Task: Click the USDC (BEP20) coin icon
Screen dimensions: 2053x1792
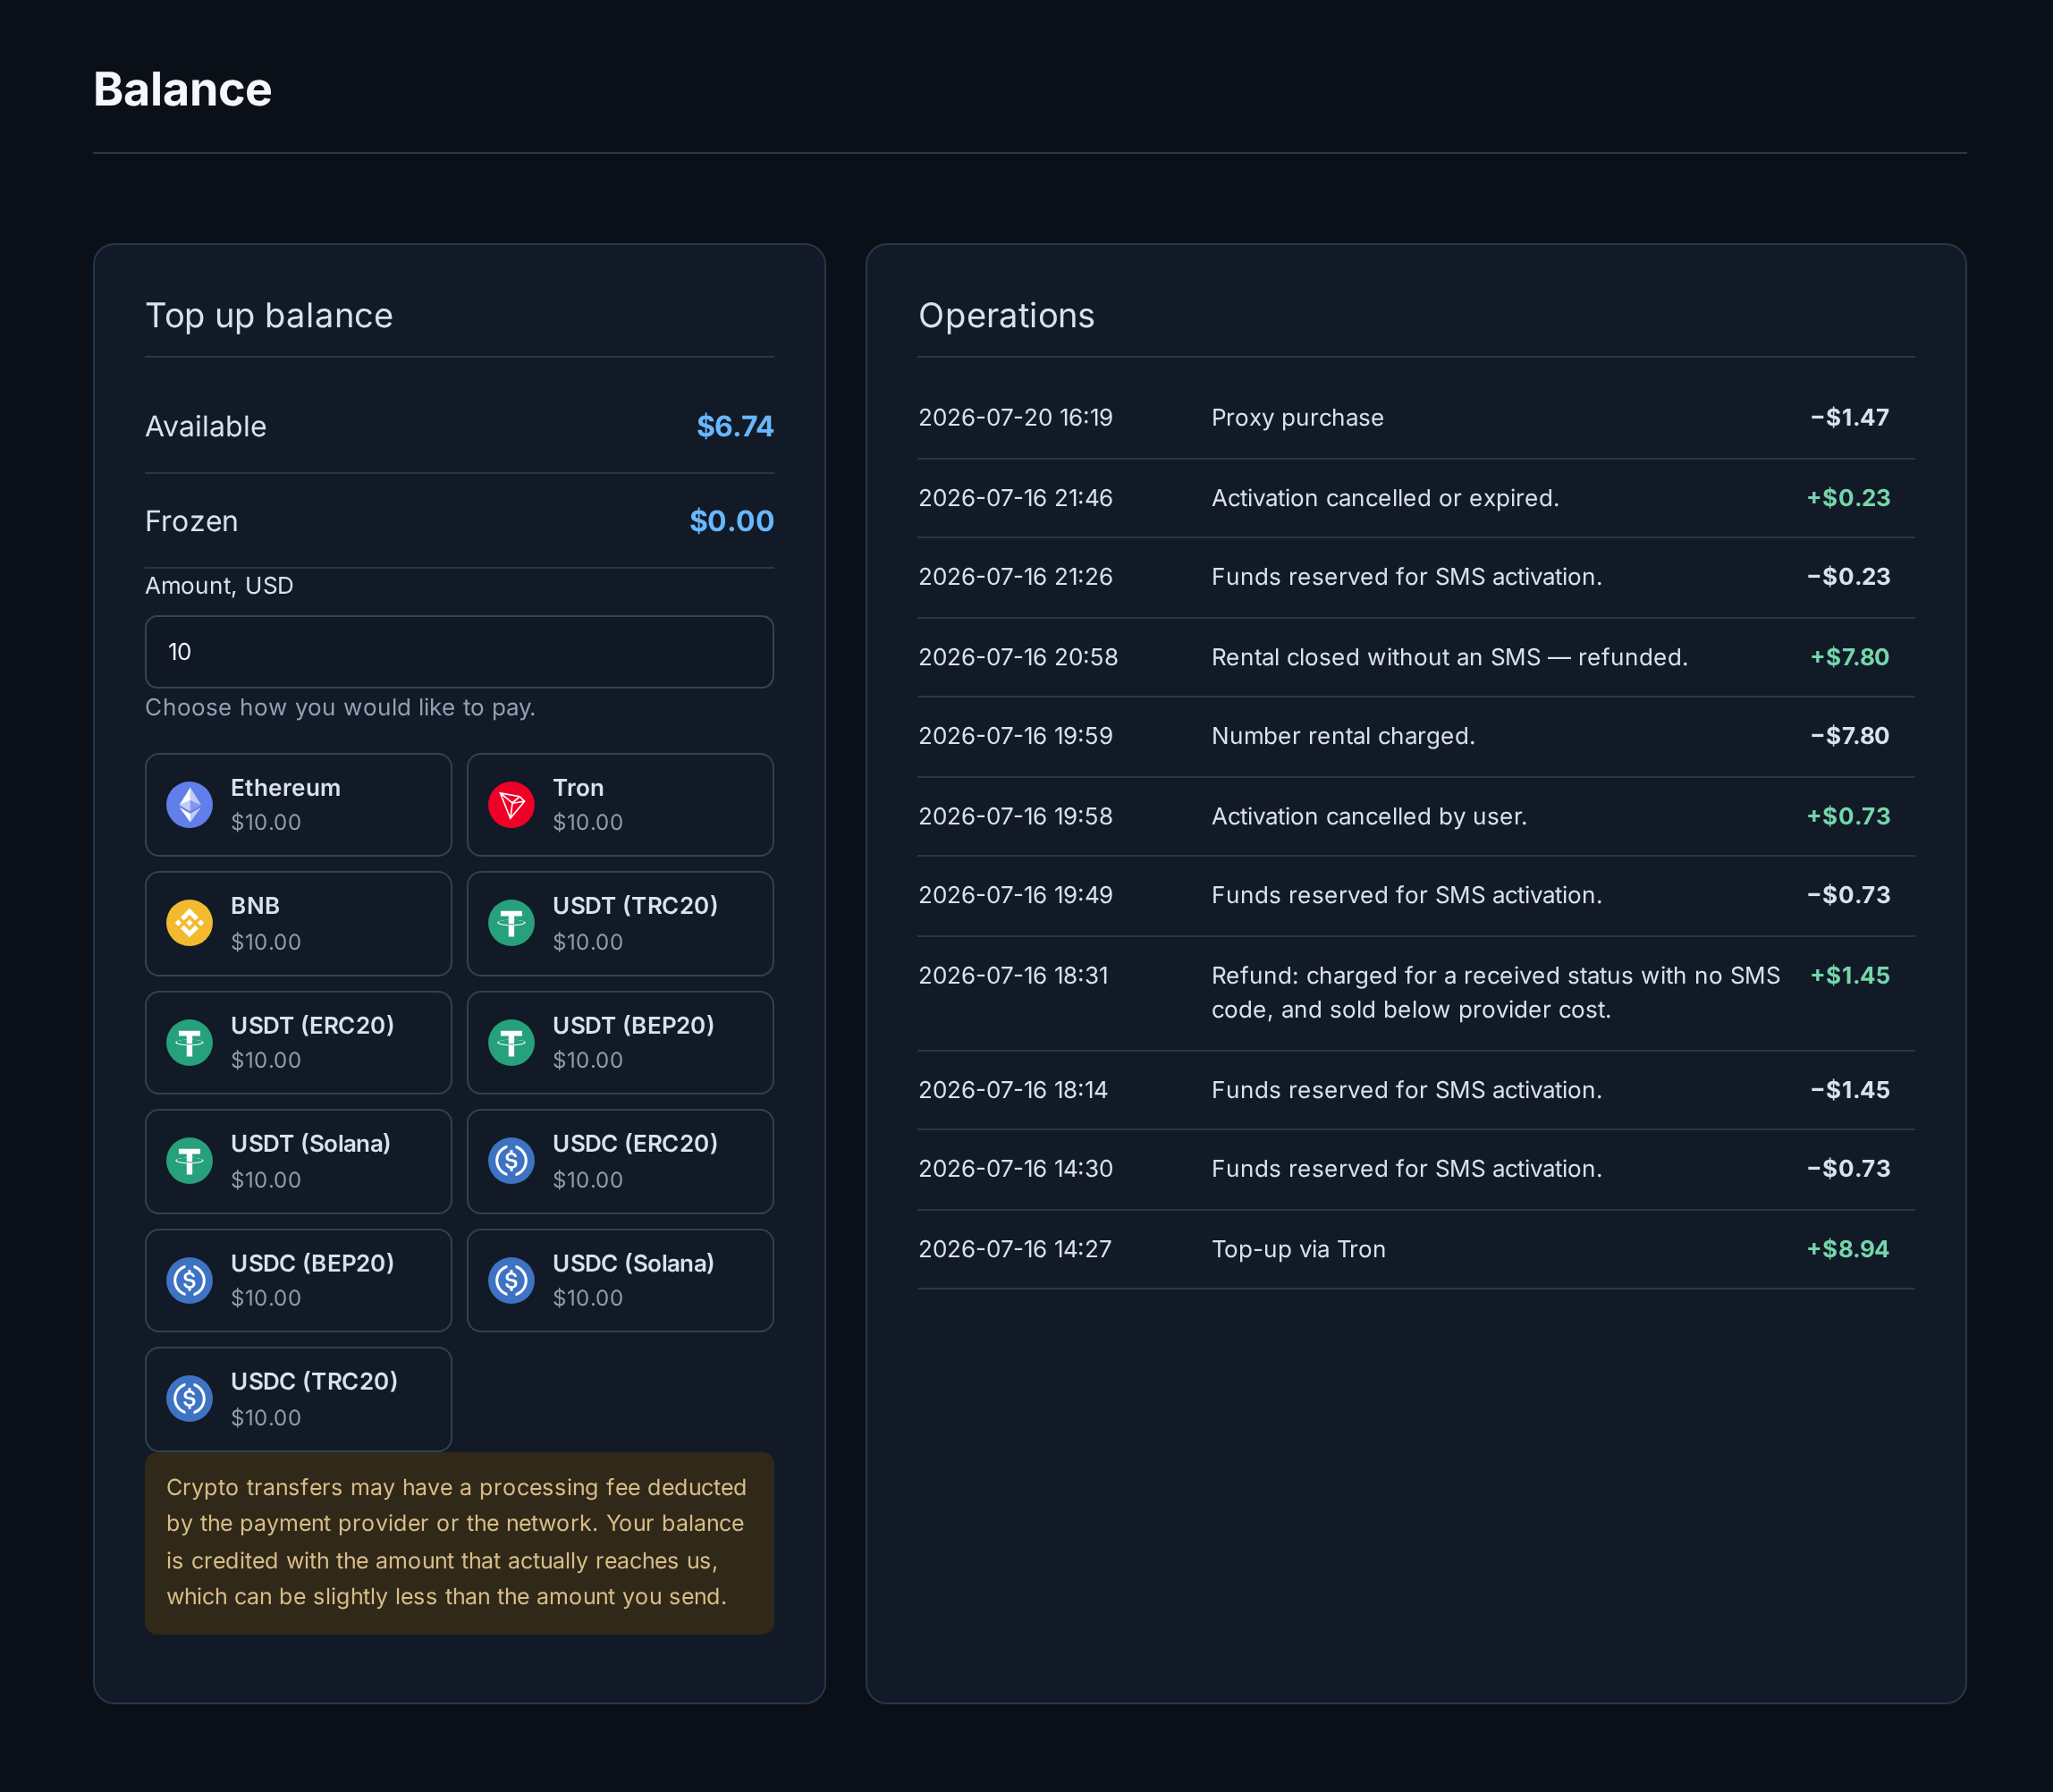Action: [x=189, y=1281]
